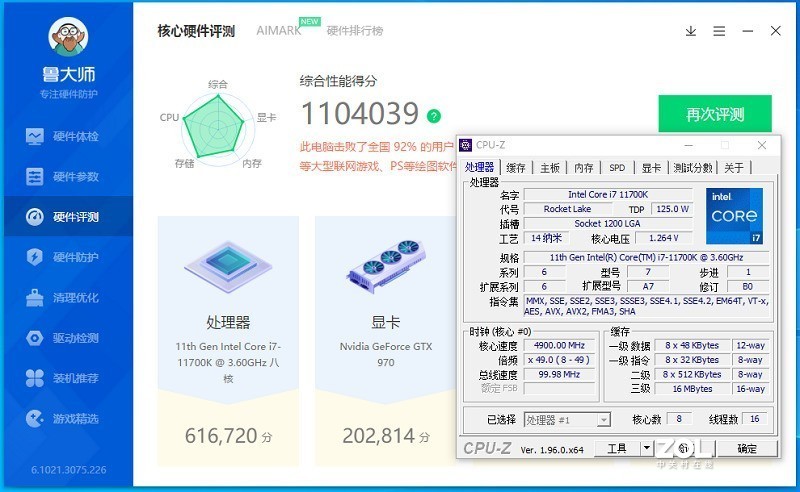The image size is (800, 492).
Task: Select the 处理器 tab in CPU-Z
Action: click(x=479, y=167)
